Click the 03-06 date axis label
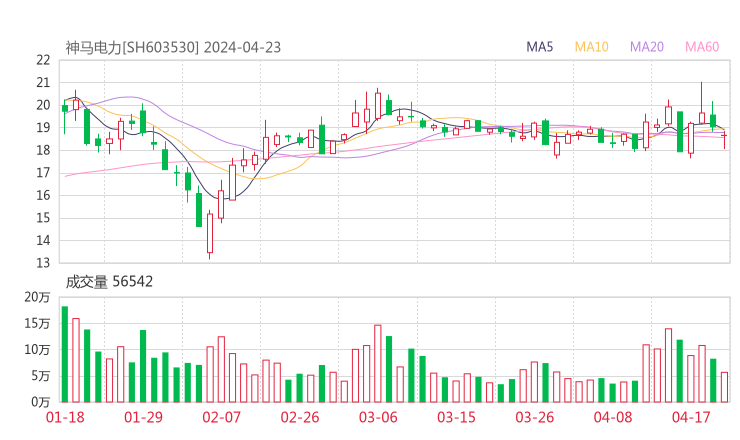The width and height of the screenshot is (740, 440). pos(378,417)
